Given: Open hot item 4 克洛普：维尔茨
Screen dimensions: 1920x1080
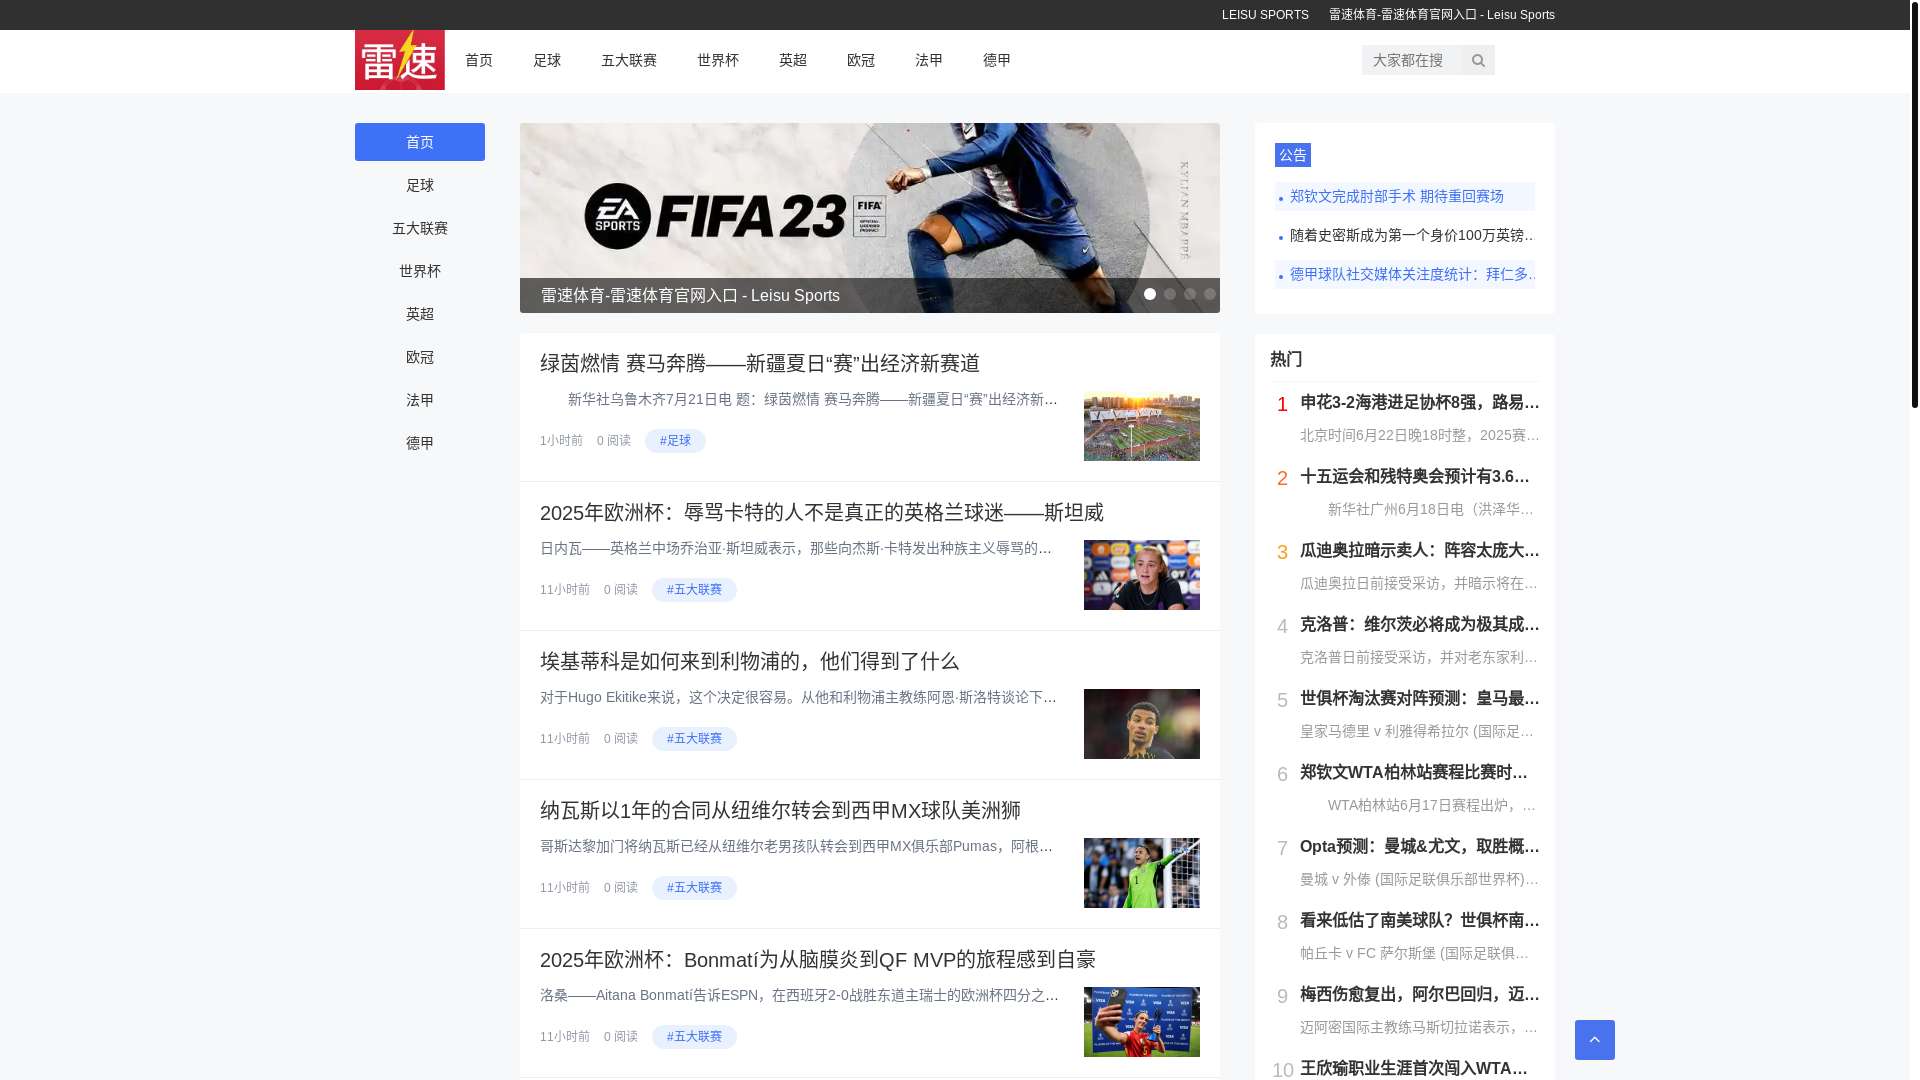Looking at the screenshot, I should tap(1419, 624).
